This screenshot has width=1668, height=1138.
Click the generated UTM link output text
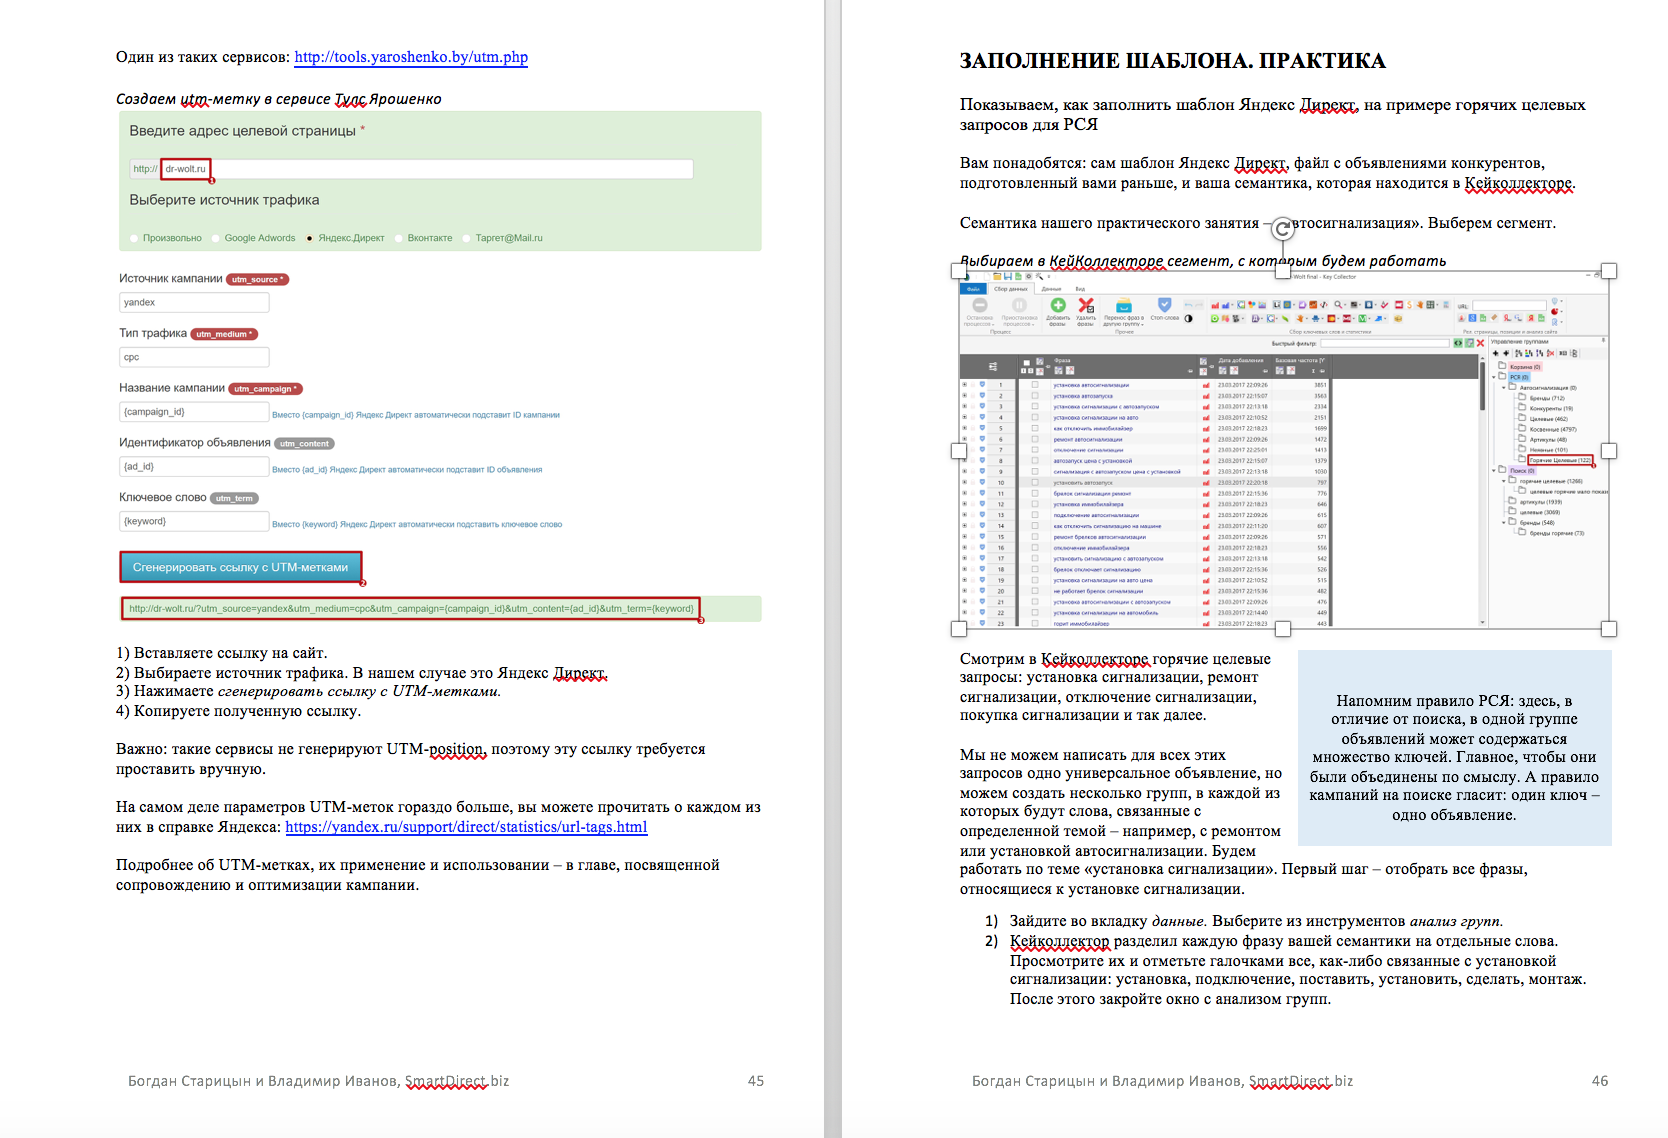[x=411, y=608]
